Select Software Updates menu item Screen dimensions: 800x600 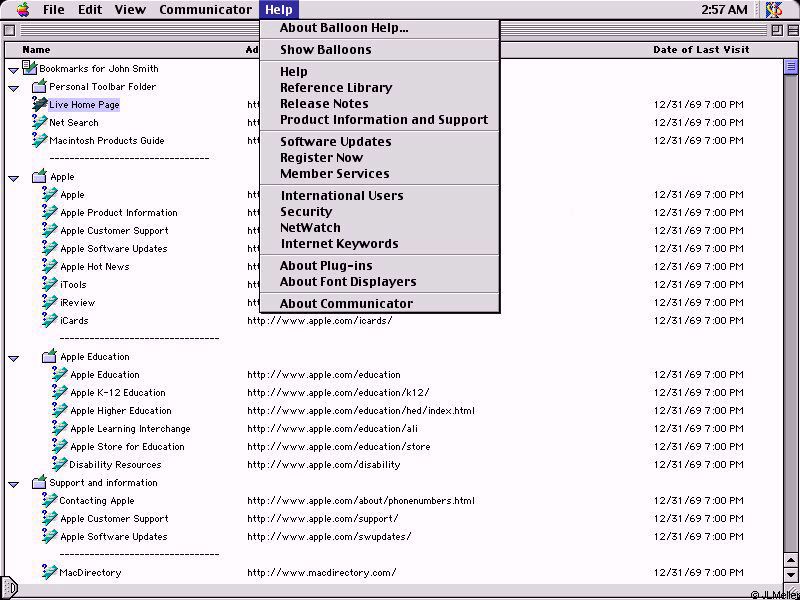[x=335, y=142]
